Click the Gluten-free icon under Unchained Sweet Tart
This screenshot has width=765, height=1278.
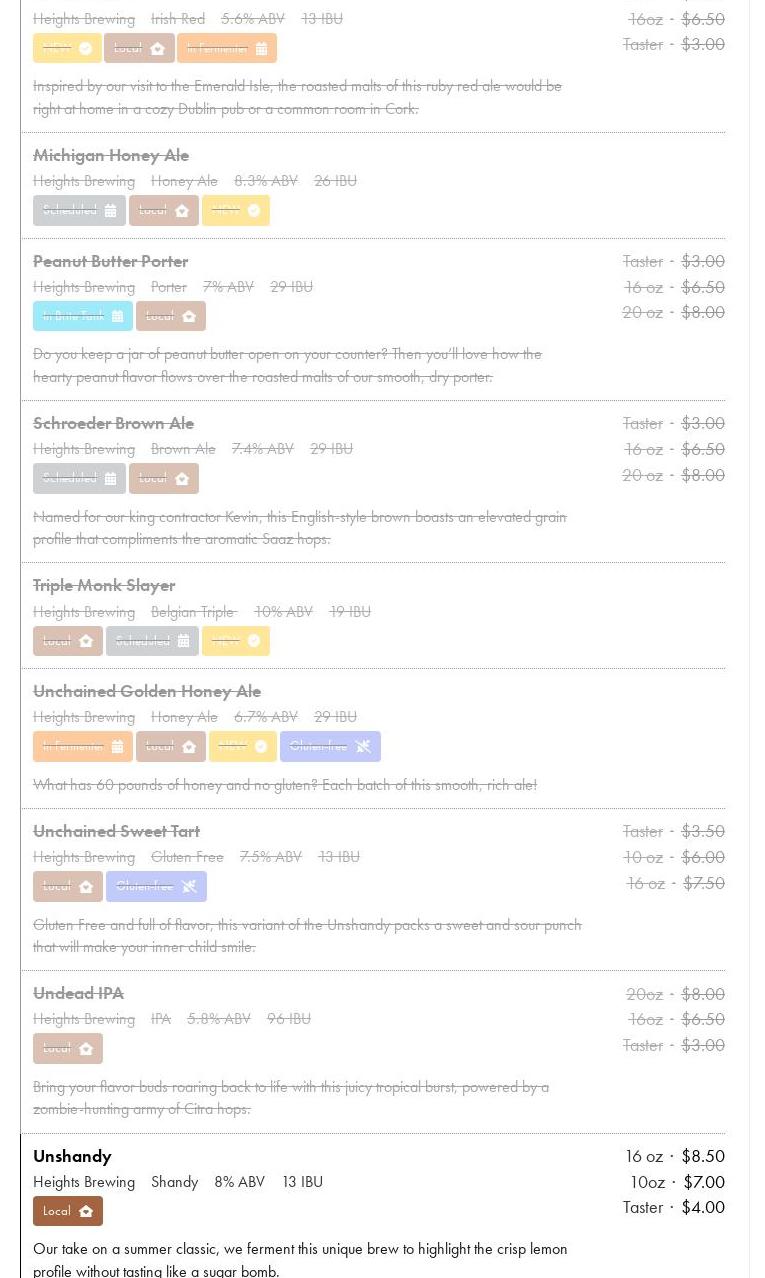[x=189, y=886]
